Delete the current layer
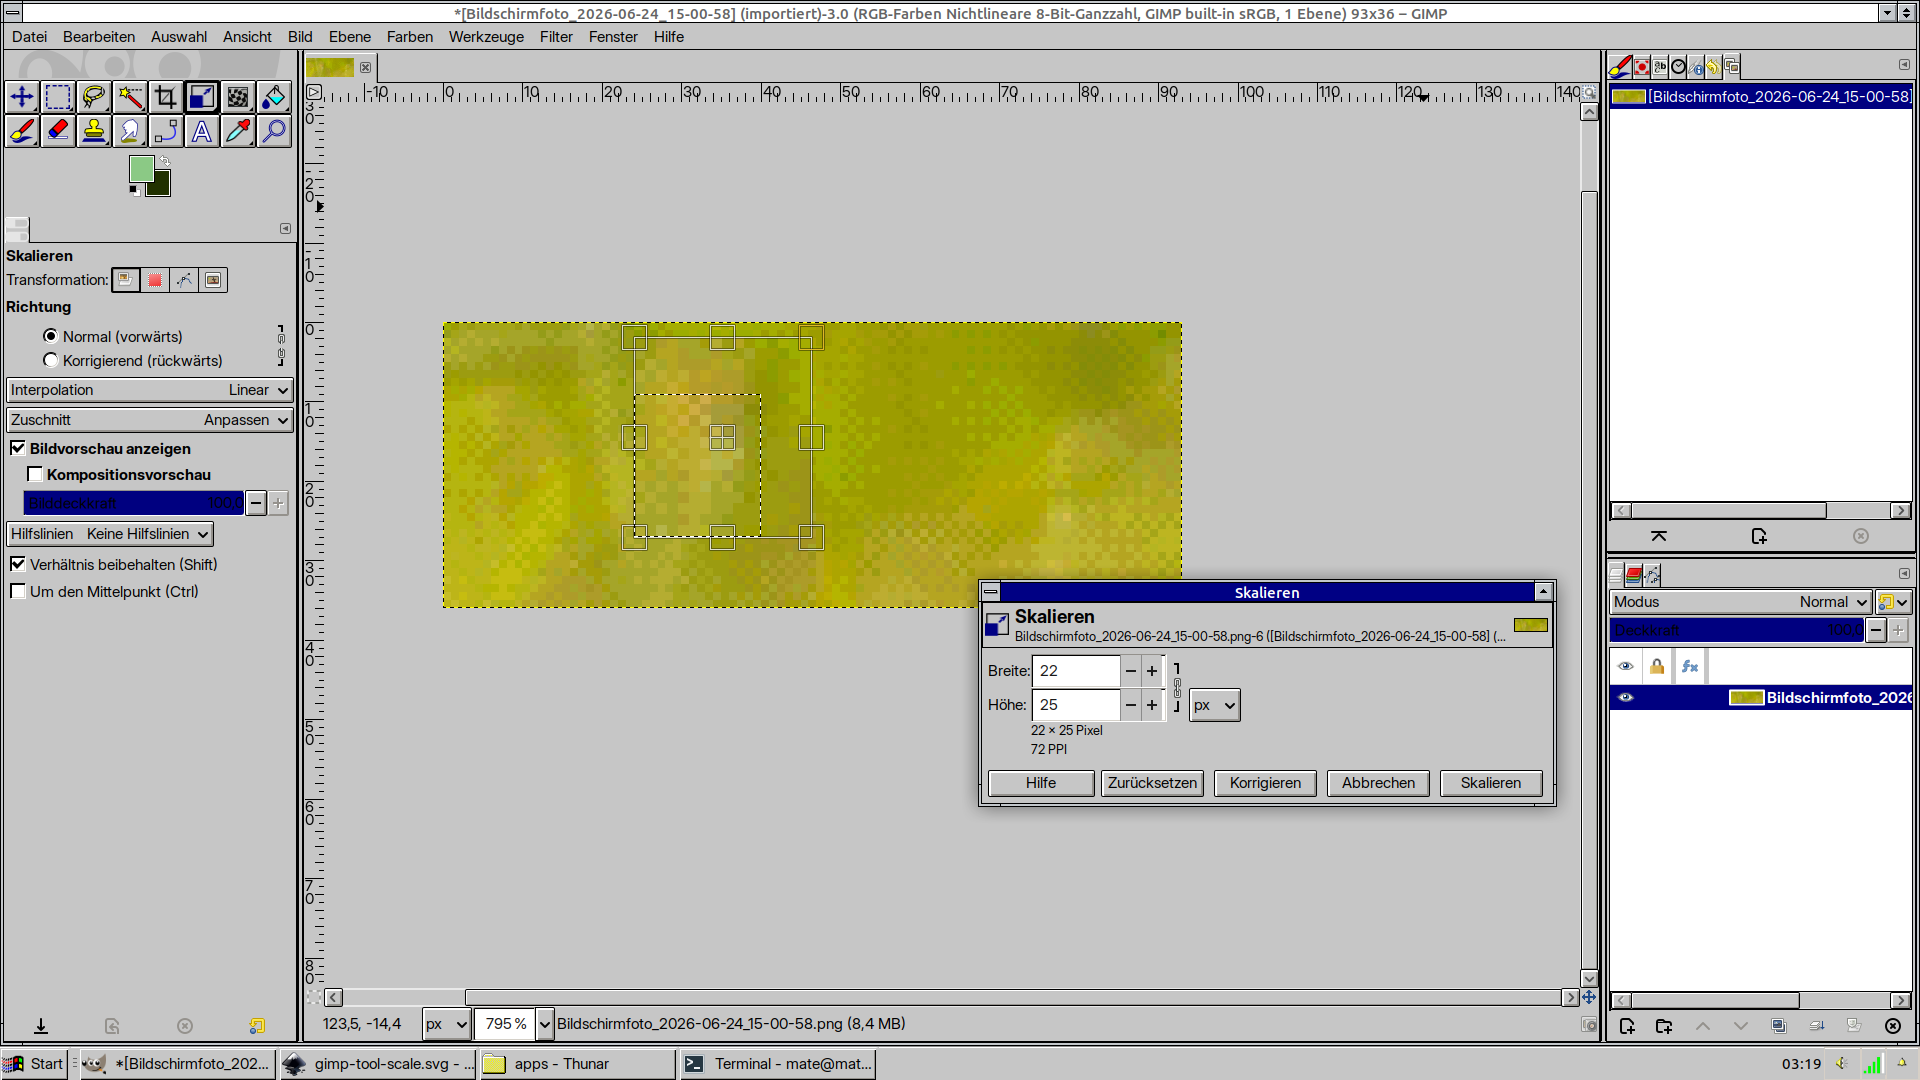 coord(1892,1026)
